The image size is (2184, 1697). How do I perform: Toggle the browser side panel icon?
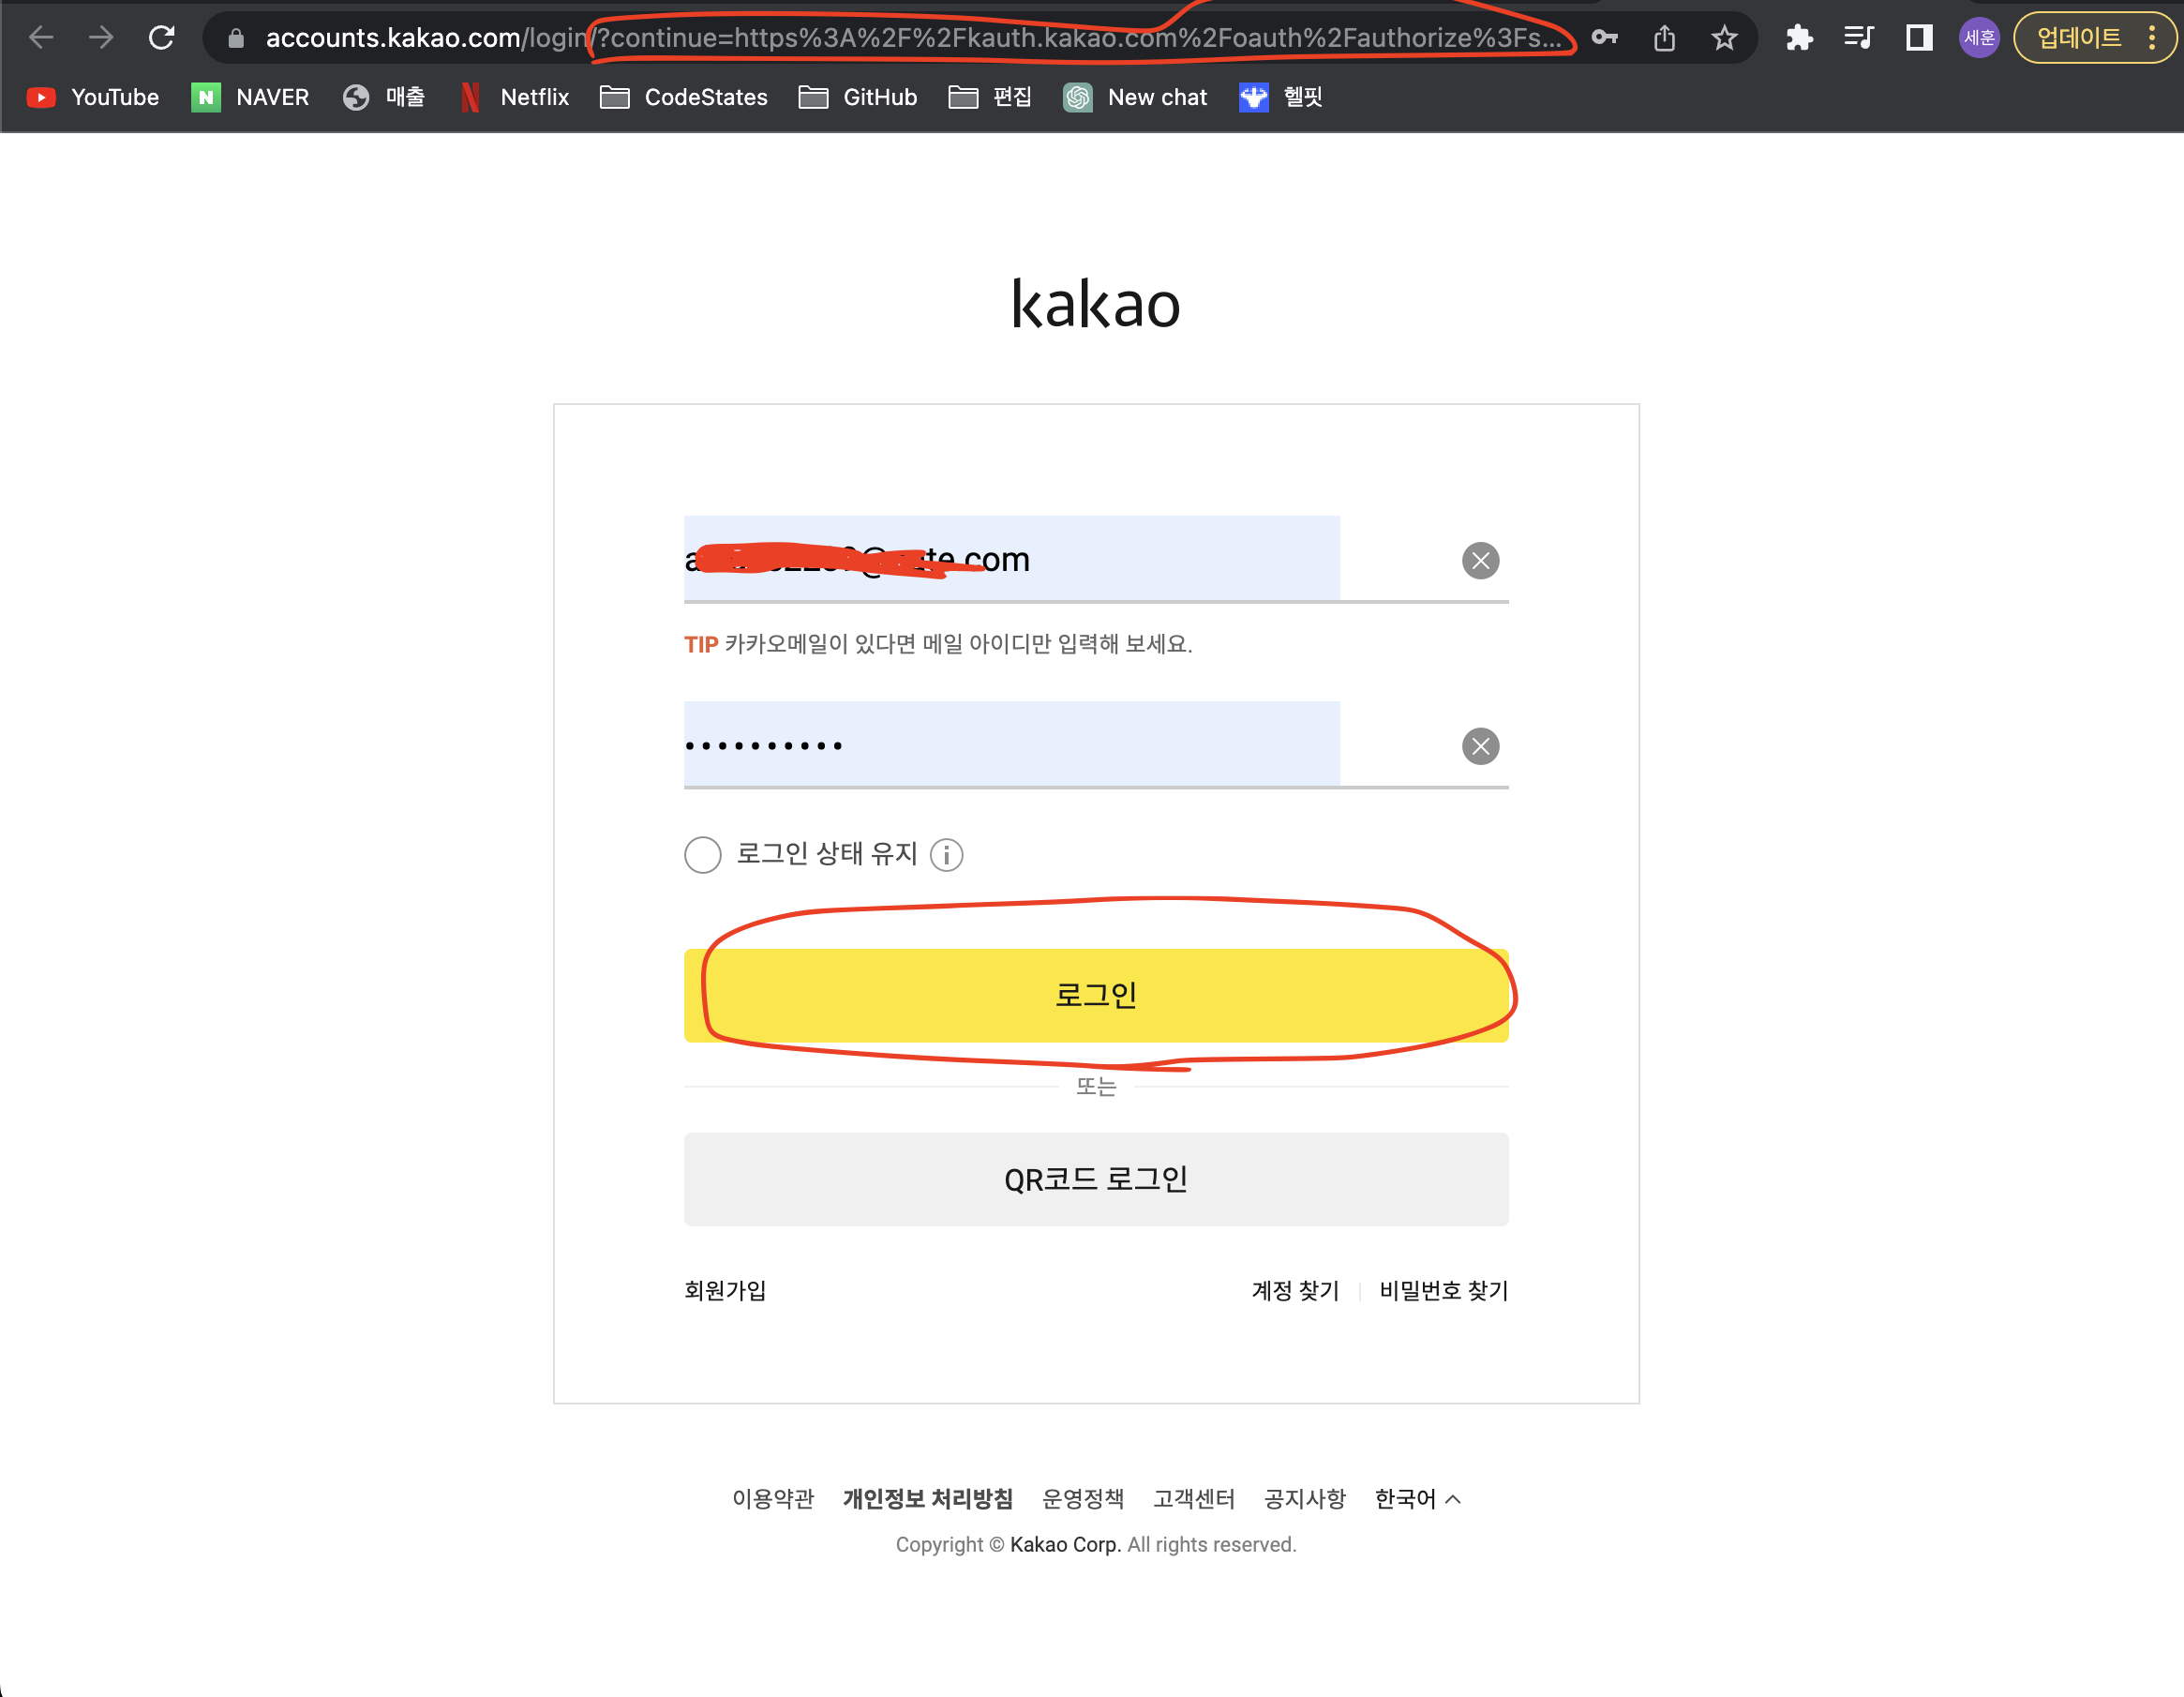[x=1919, y=38]
